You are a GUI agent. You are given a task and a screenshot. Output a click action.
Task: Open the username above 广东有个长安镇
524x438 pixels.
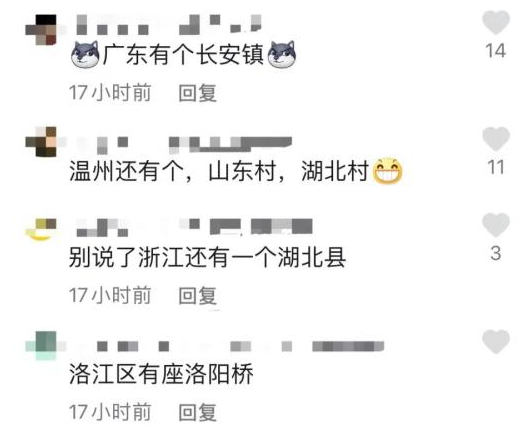[169, 25]
